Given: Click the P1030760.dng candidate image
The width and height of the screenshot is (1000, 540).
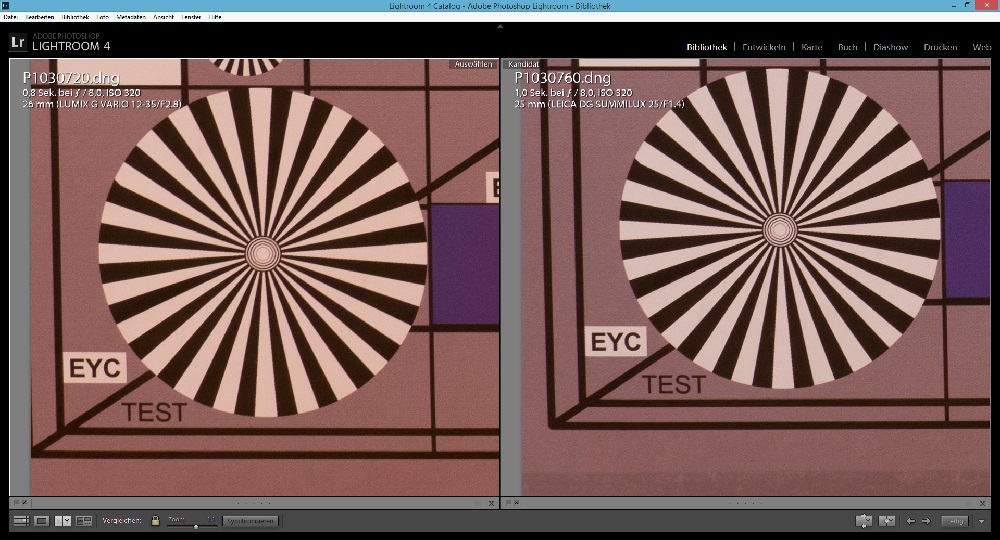Looking at the screenshot, I should click(746, 277).
